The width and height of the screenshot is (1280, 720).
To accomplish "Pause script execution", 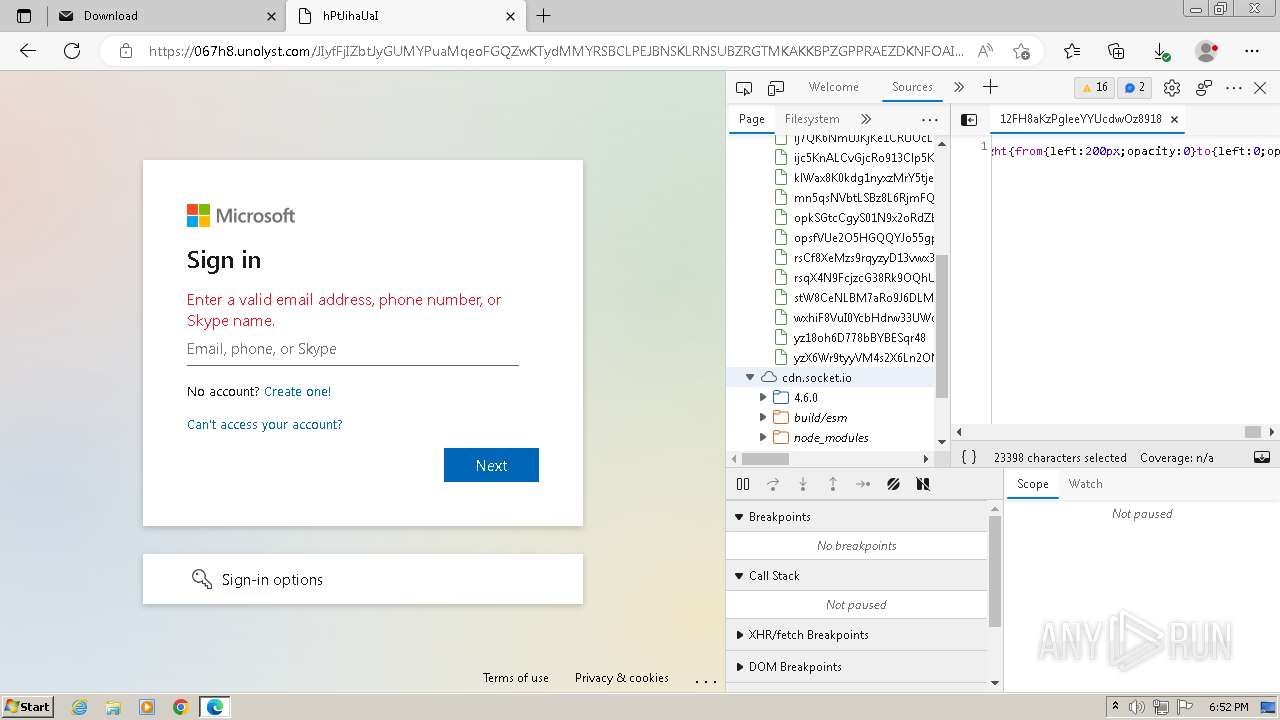I will point(743,484).
